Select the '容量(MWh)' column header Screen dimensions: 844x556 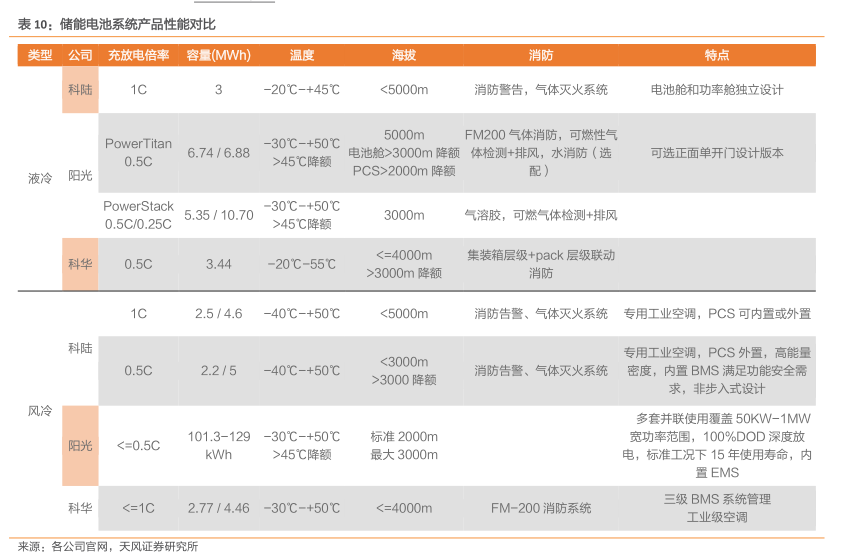tap(219, 55)
